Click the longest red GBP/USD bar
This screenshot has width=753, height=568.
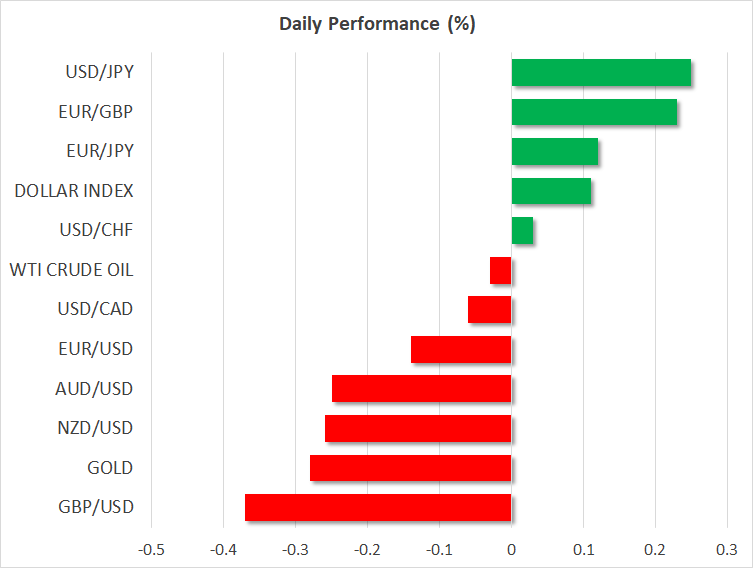(x=378, y=507)
